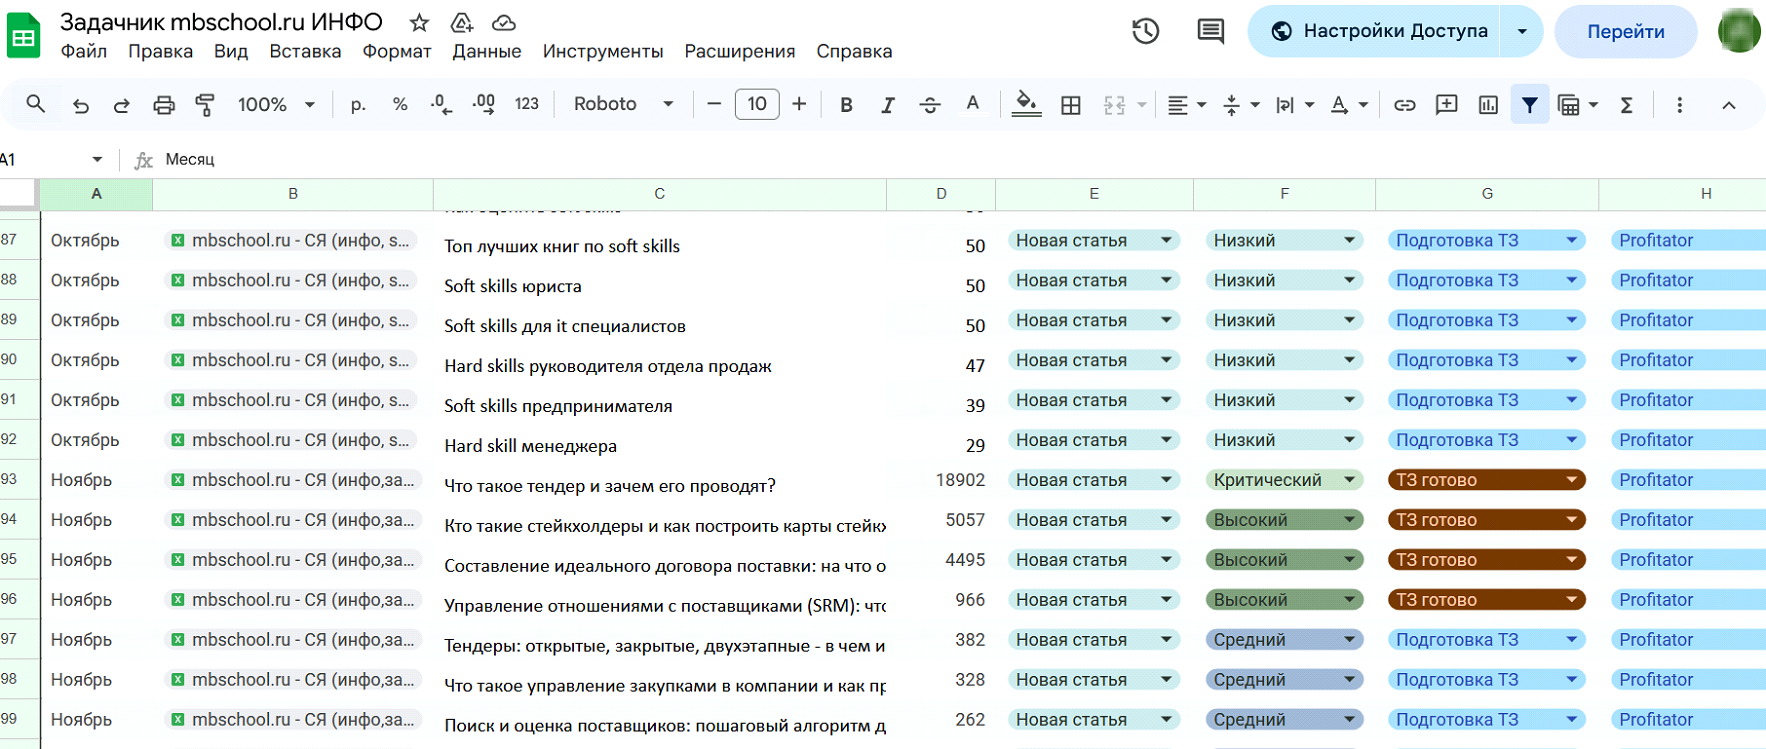
Task: Open the Расширения menu
Action: click(x=739, y=51)
